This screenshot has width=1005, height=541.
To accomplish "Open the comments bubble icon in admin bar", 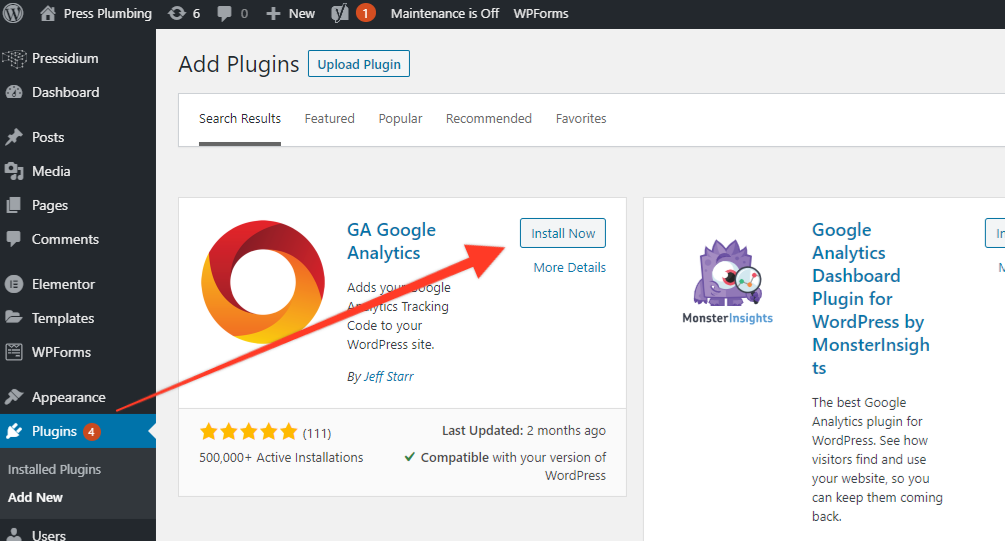I will 224,13.
